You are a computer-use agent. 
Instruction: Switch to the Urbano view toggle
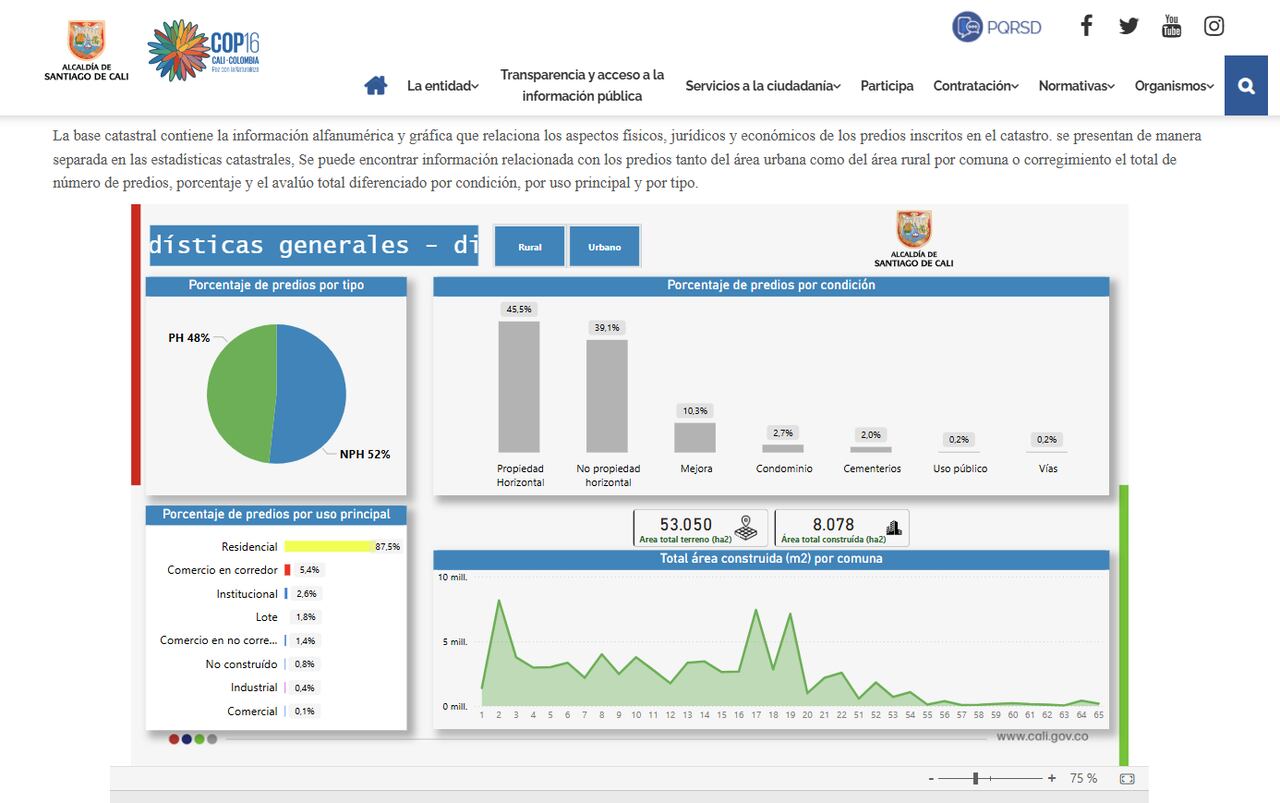[604, 245]
